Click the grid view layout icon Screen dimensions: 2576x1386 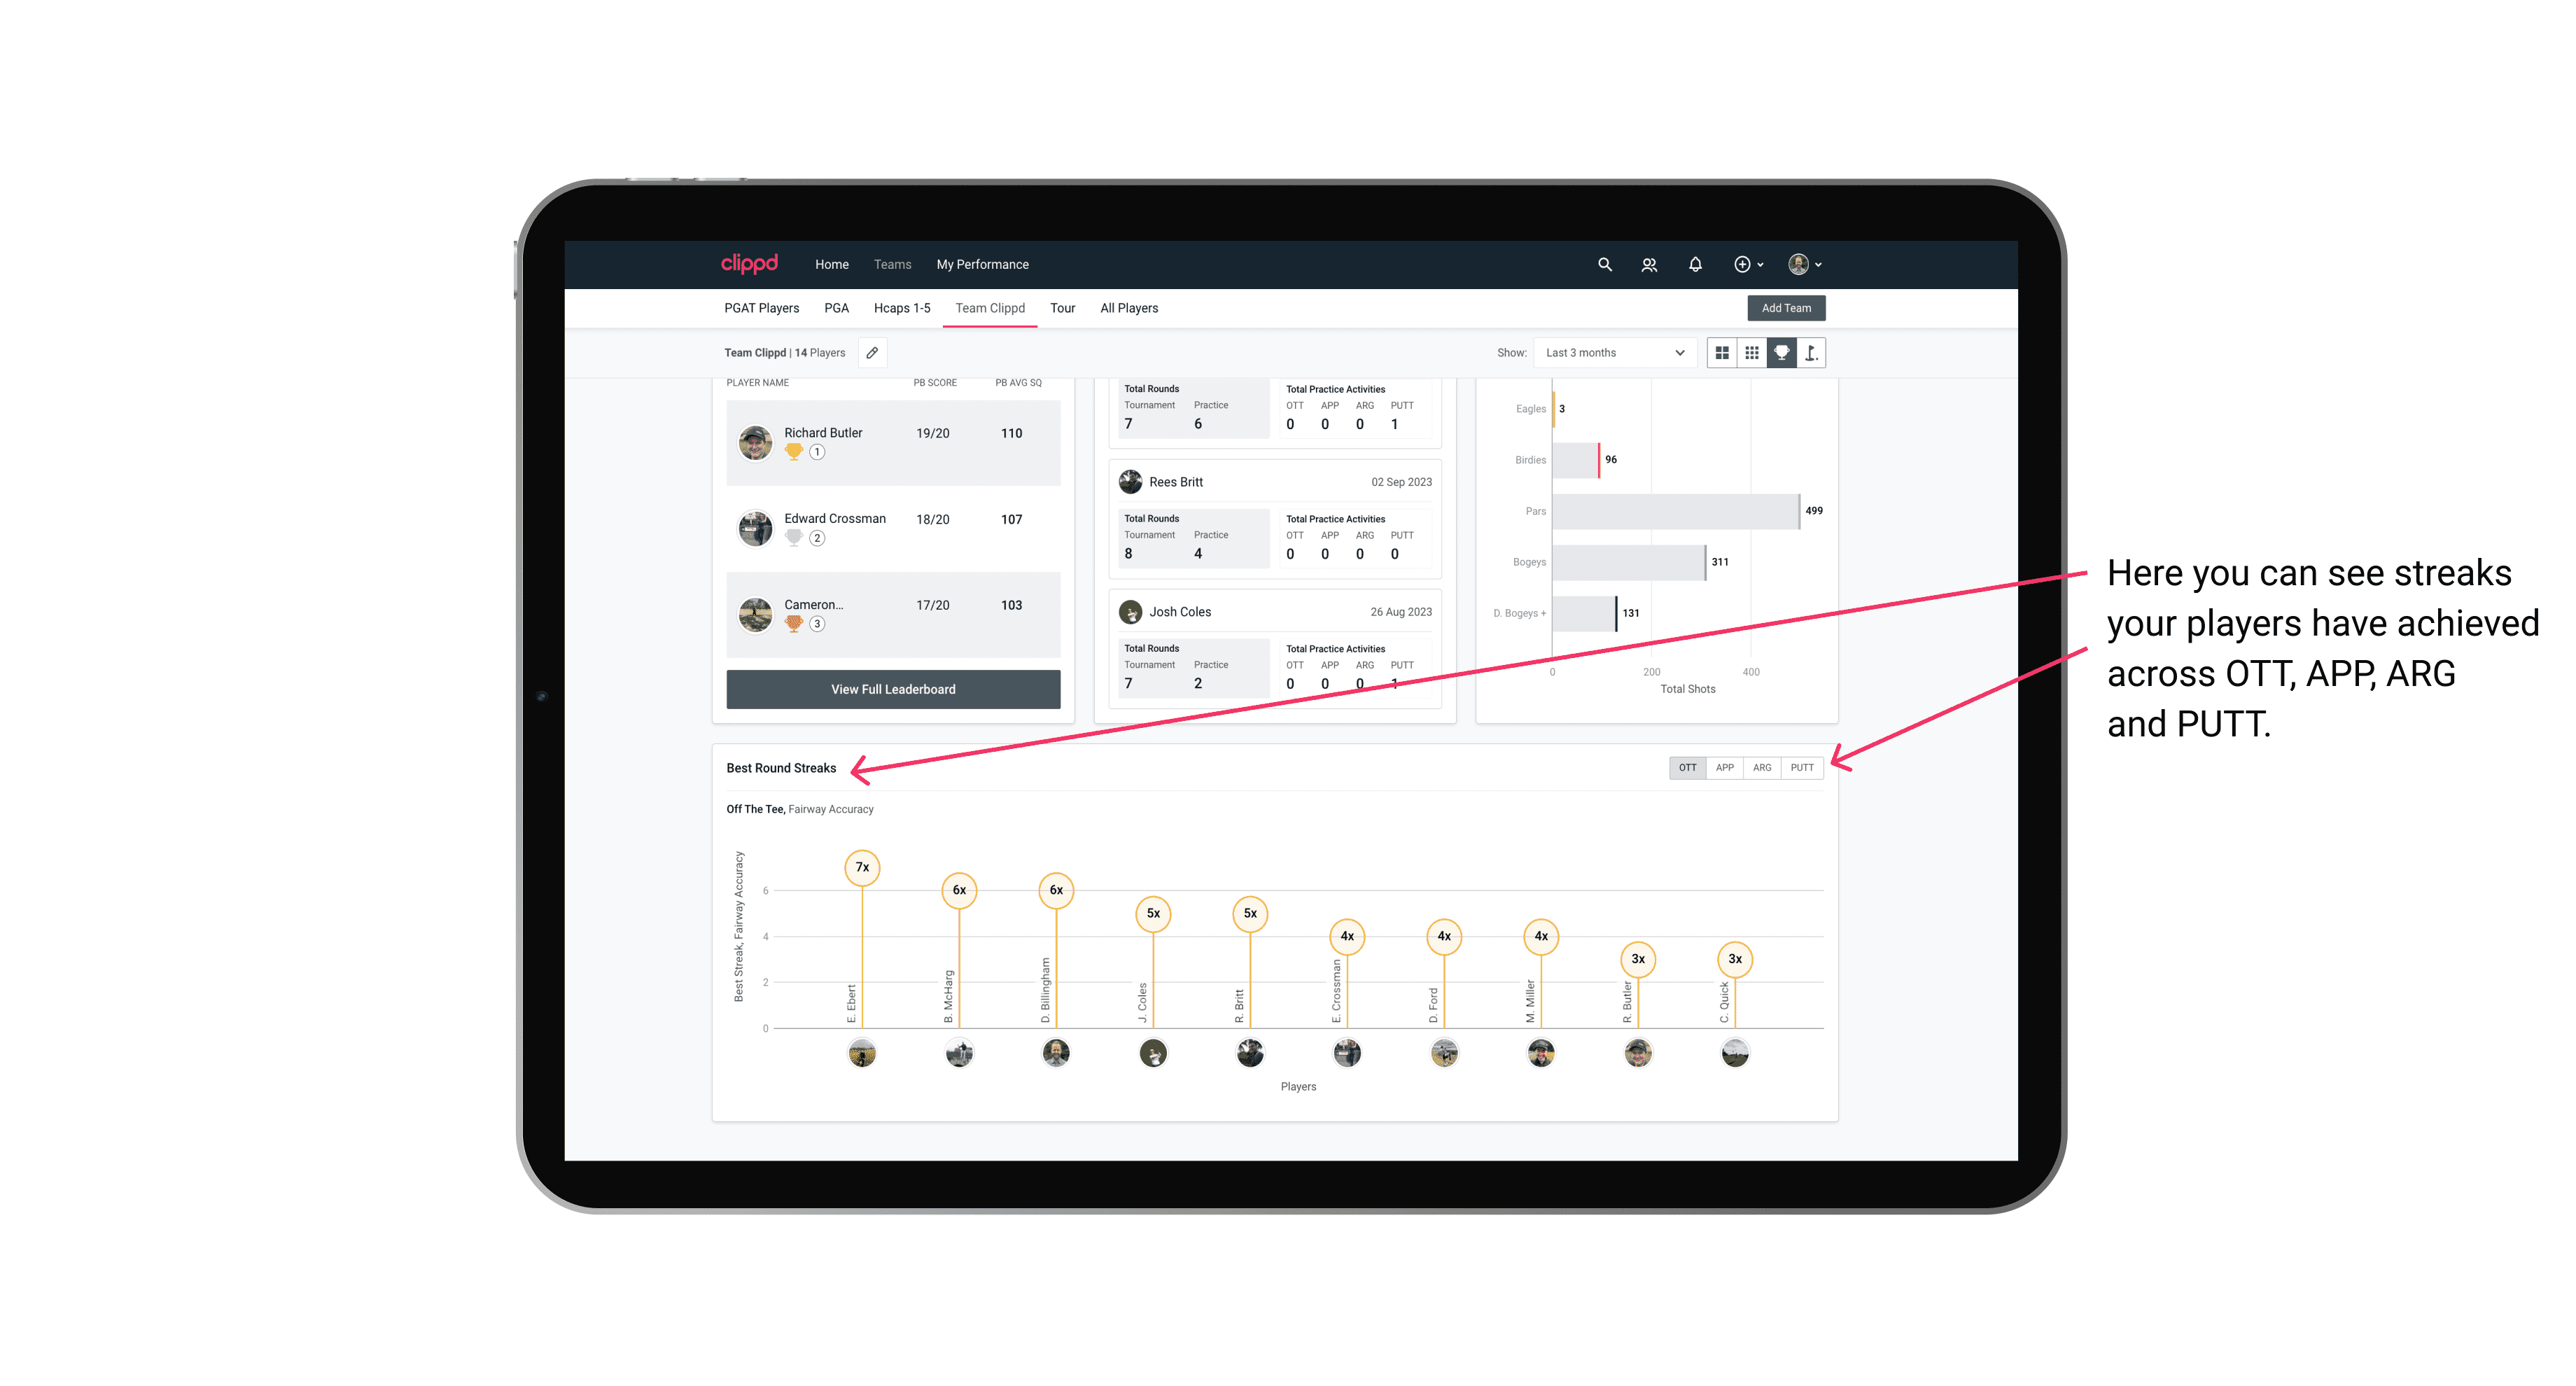coord(1723,353)
